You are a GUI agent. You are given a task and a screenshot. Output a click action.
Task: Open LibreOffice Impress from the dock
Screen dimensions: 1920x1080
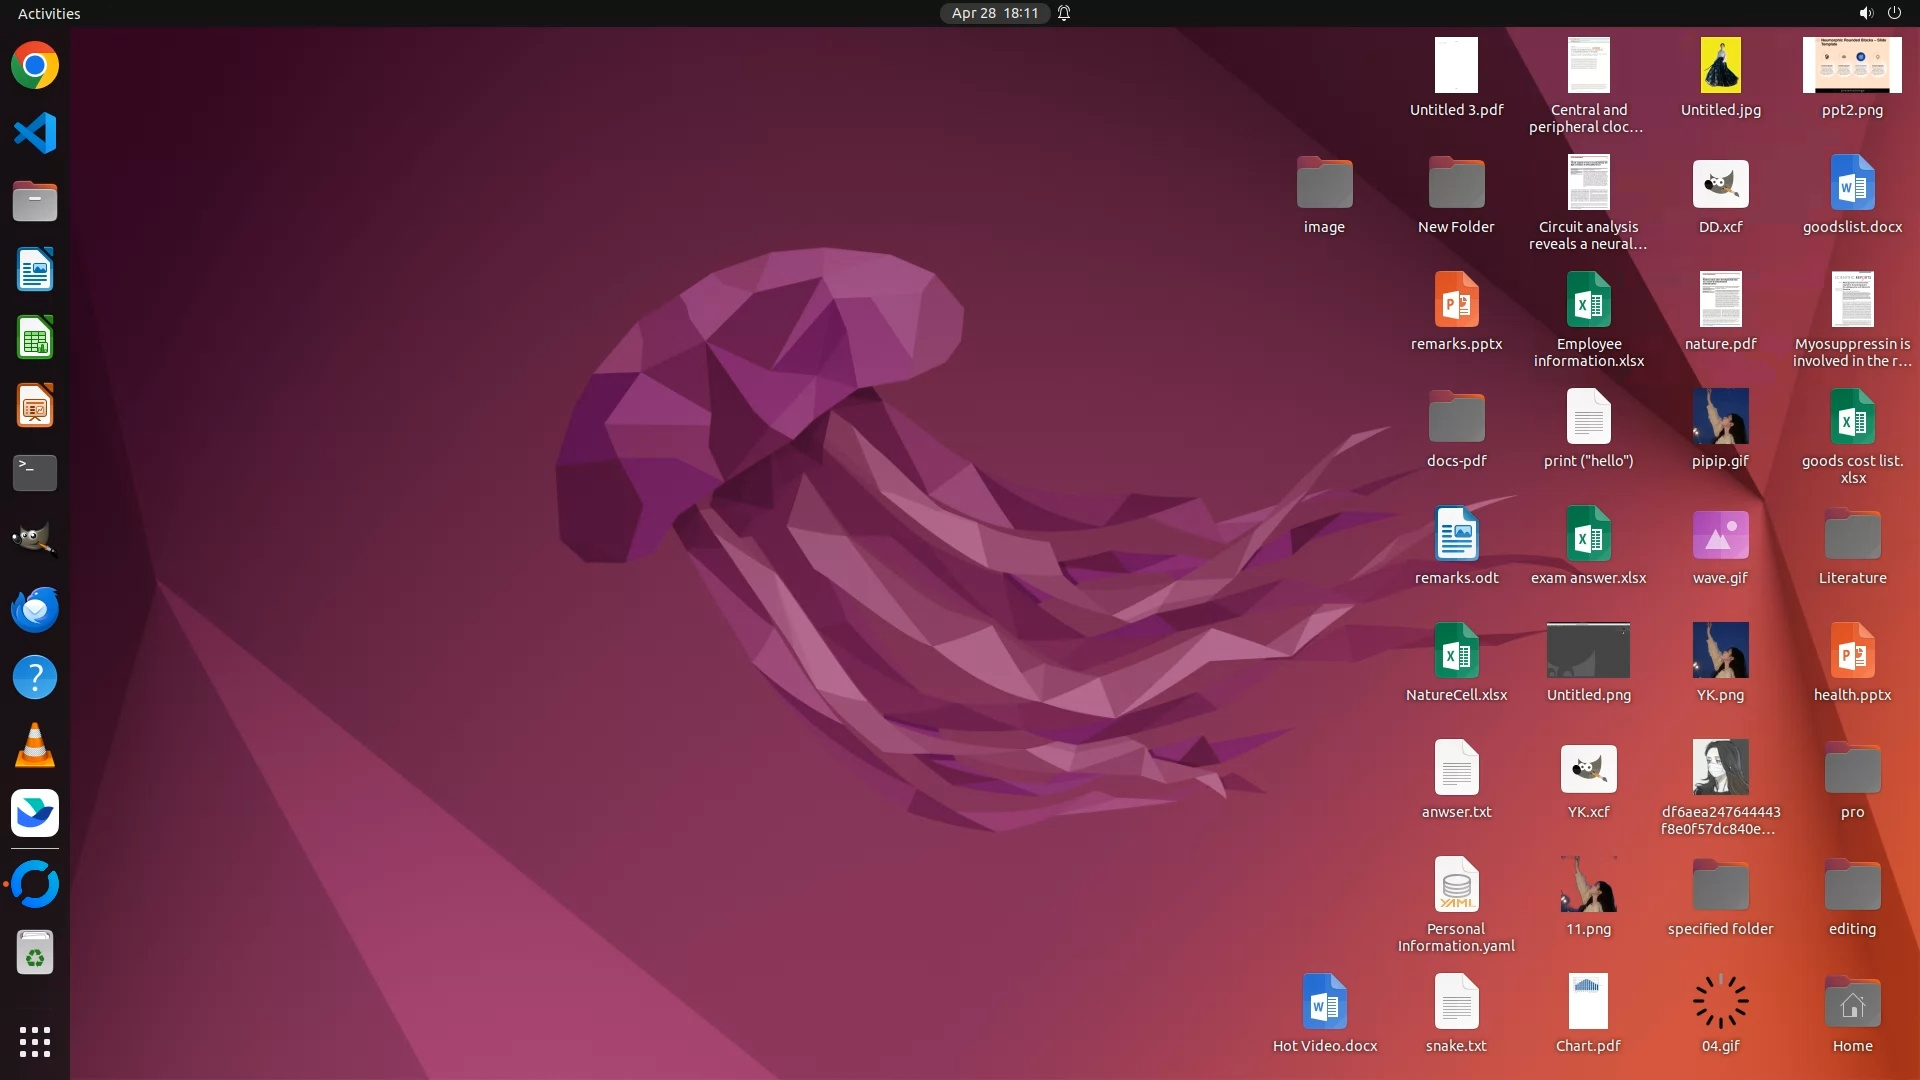pyautogui.click(x=35, y=406)
